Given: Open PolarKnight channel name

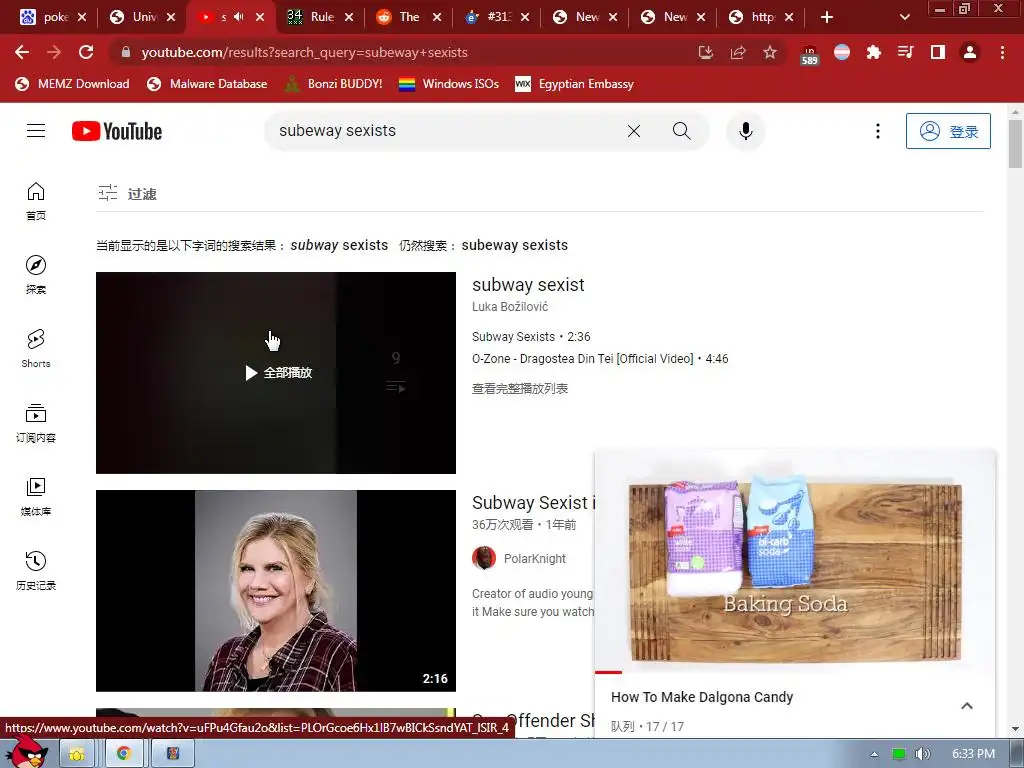Looking at the screenshot, I should (535, 558).
